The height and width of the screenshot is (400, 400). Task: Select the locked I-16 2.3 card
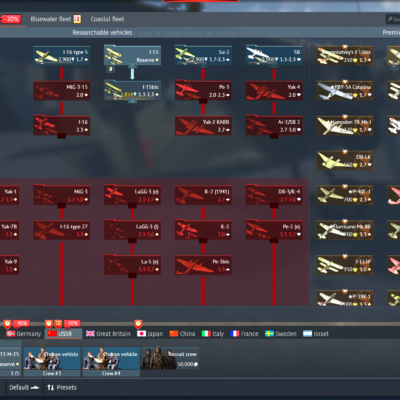click(x=62, y=125)
